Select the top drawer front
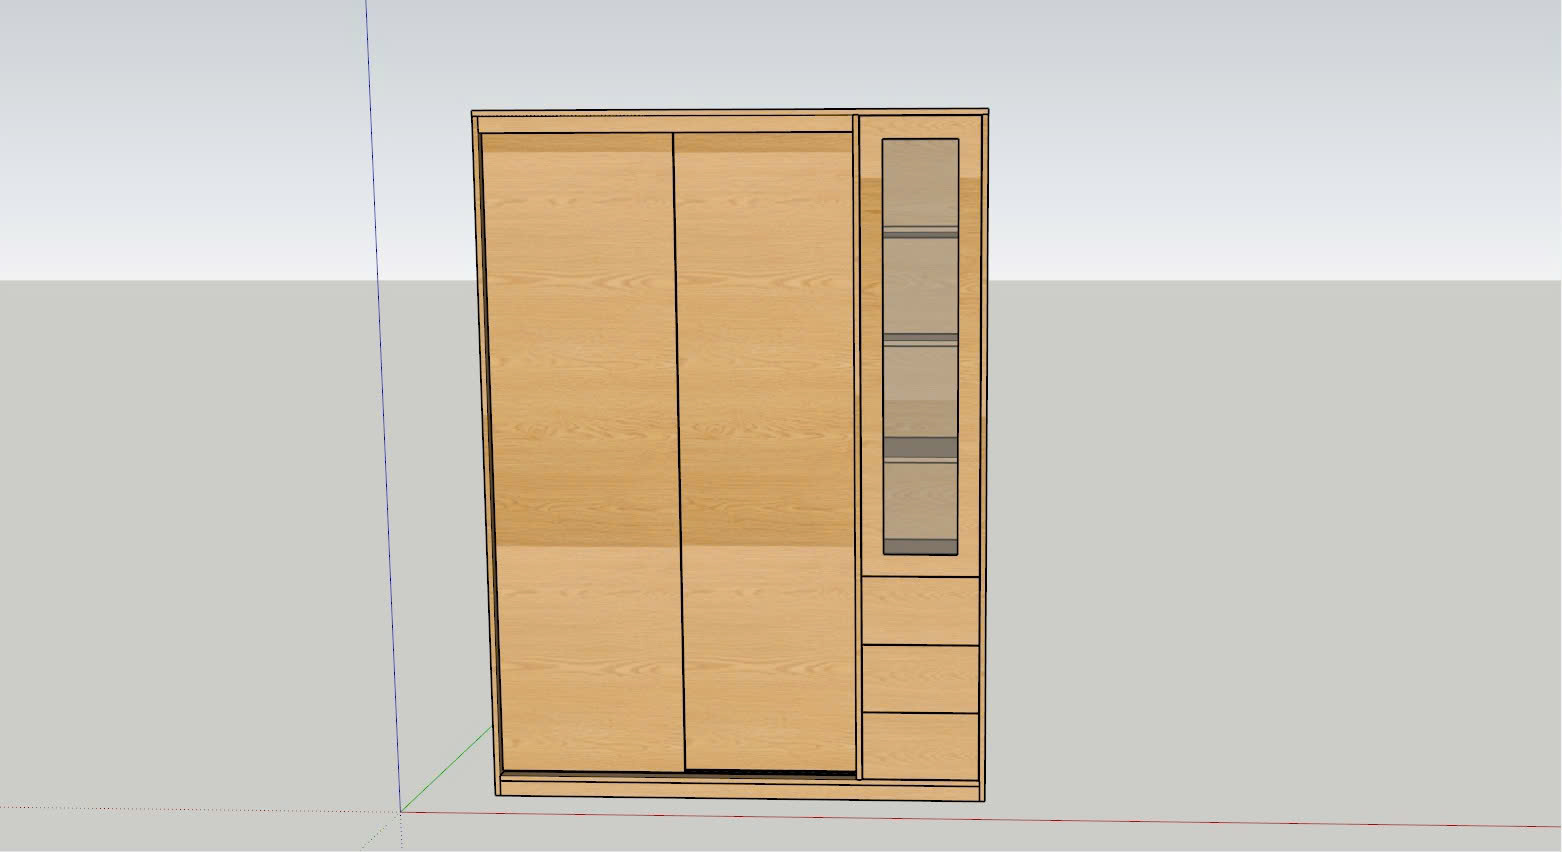Image resolution: width=1562 pixels, height=852 pixels. [920, 611]
